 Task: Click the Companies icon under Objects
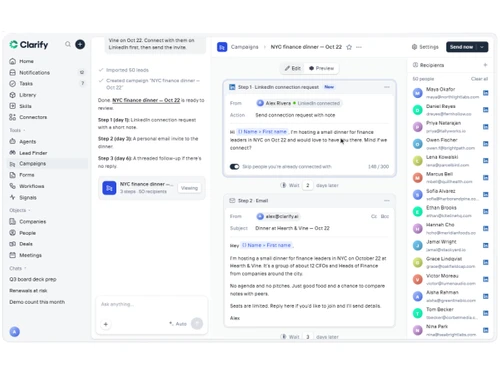tap(13, 221)
